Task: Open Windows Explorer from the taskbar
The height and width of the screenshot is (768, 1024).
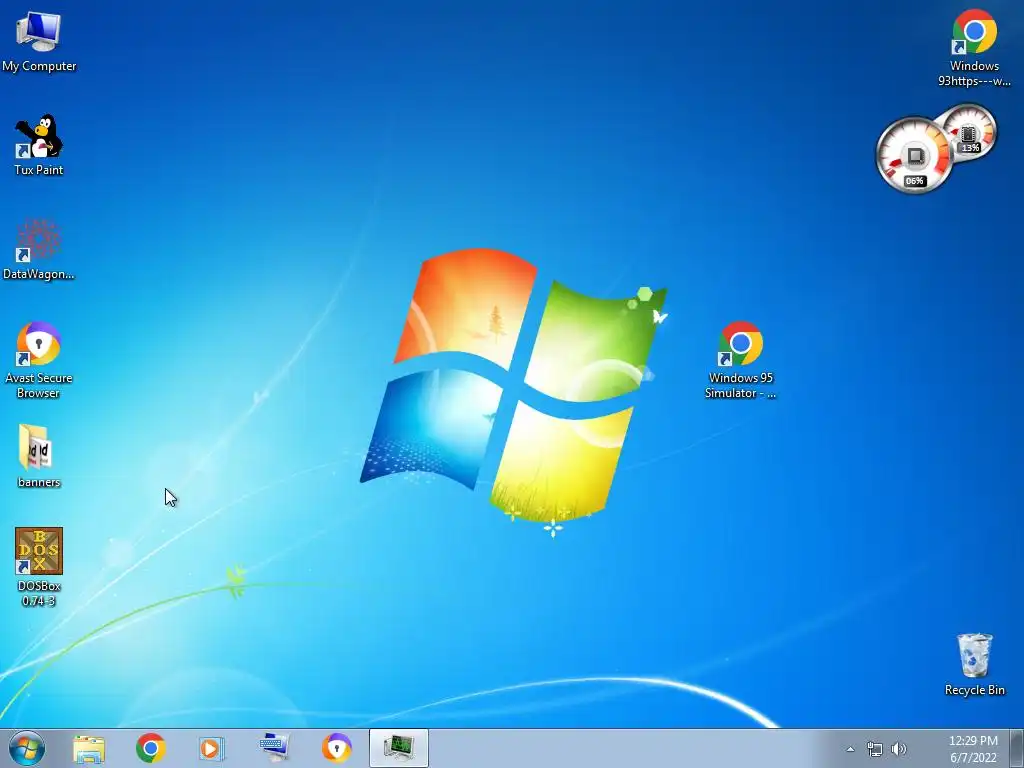Action: pos(89,748)
